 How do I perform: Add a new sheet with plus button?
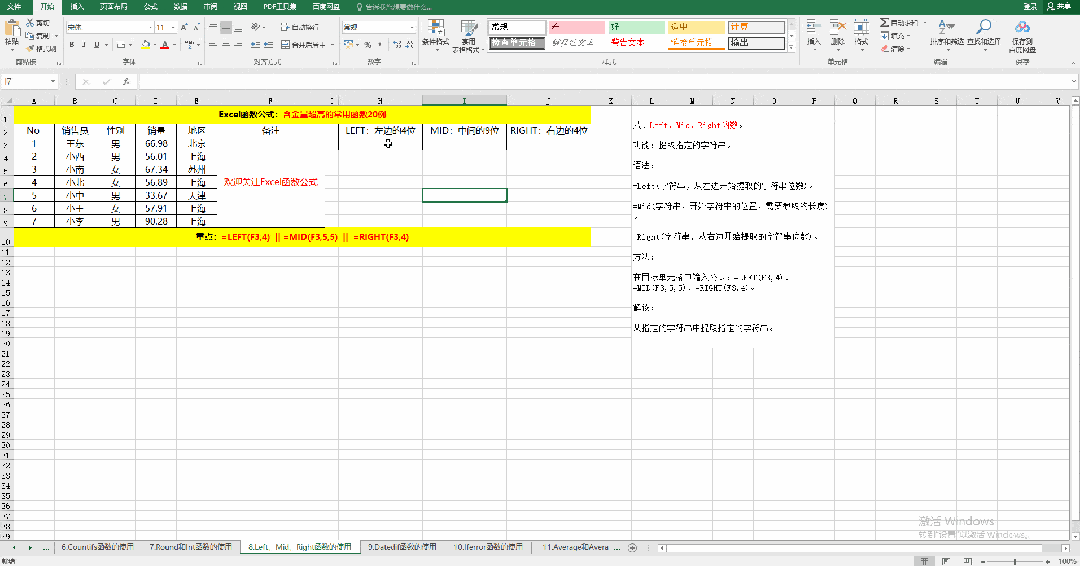click(x=632, y=548)
